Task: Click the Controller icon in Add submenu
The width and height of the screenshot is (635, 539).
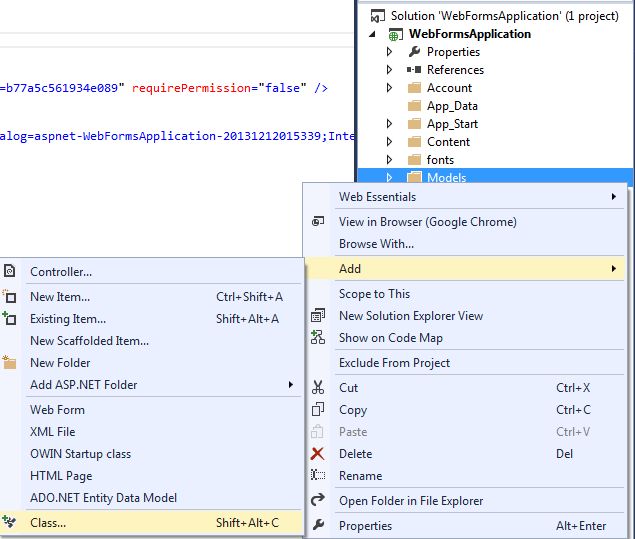Action: pyautogui.click(x=9, y=271)
